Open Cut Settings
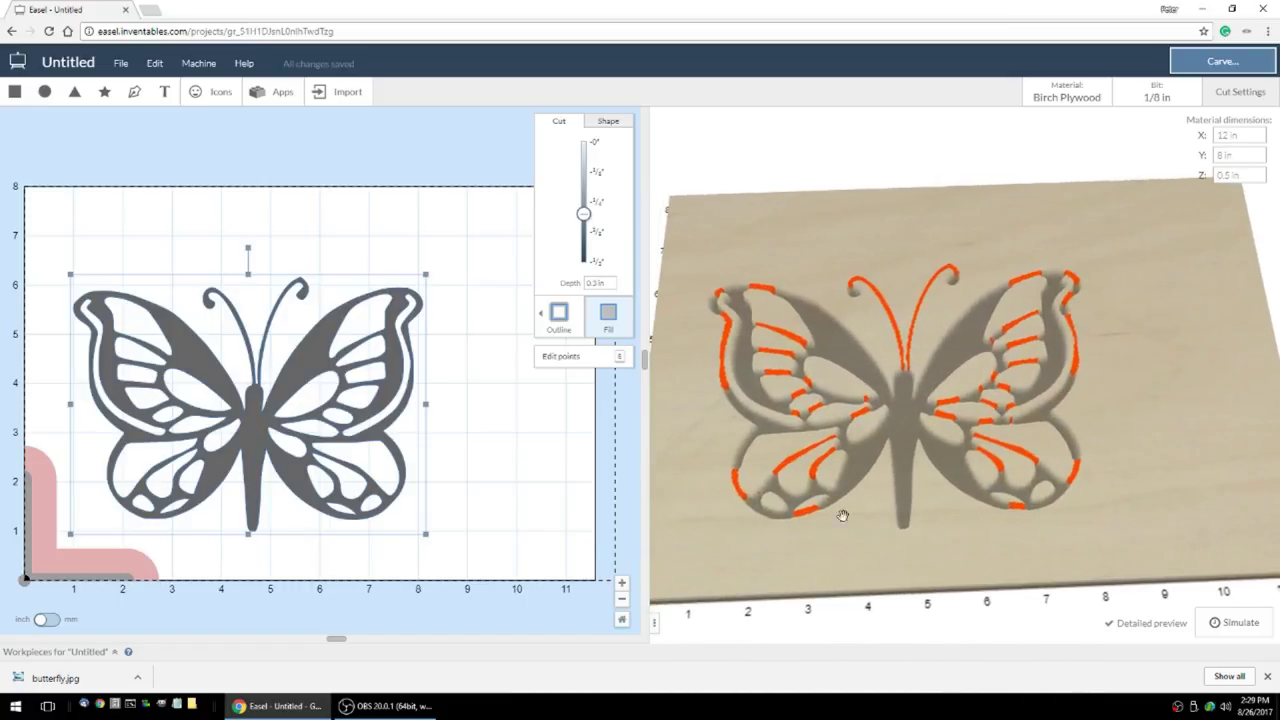The height and width of the screenshot is (720, 1280). click(1240, 92)
